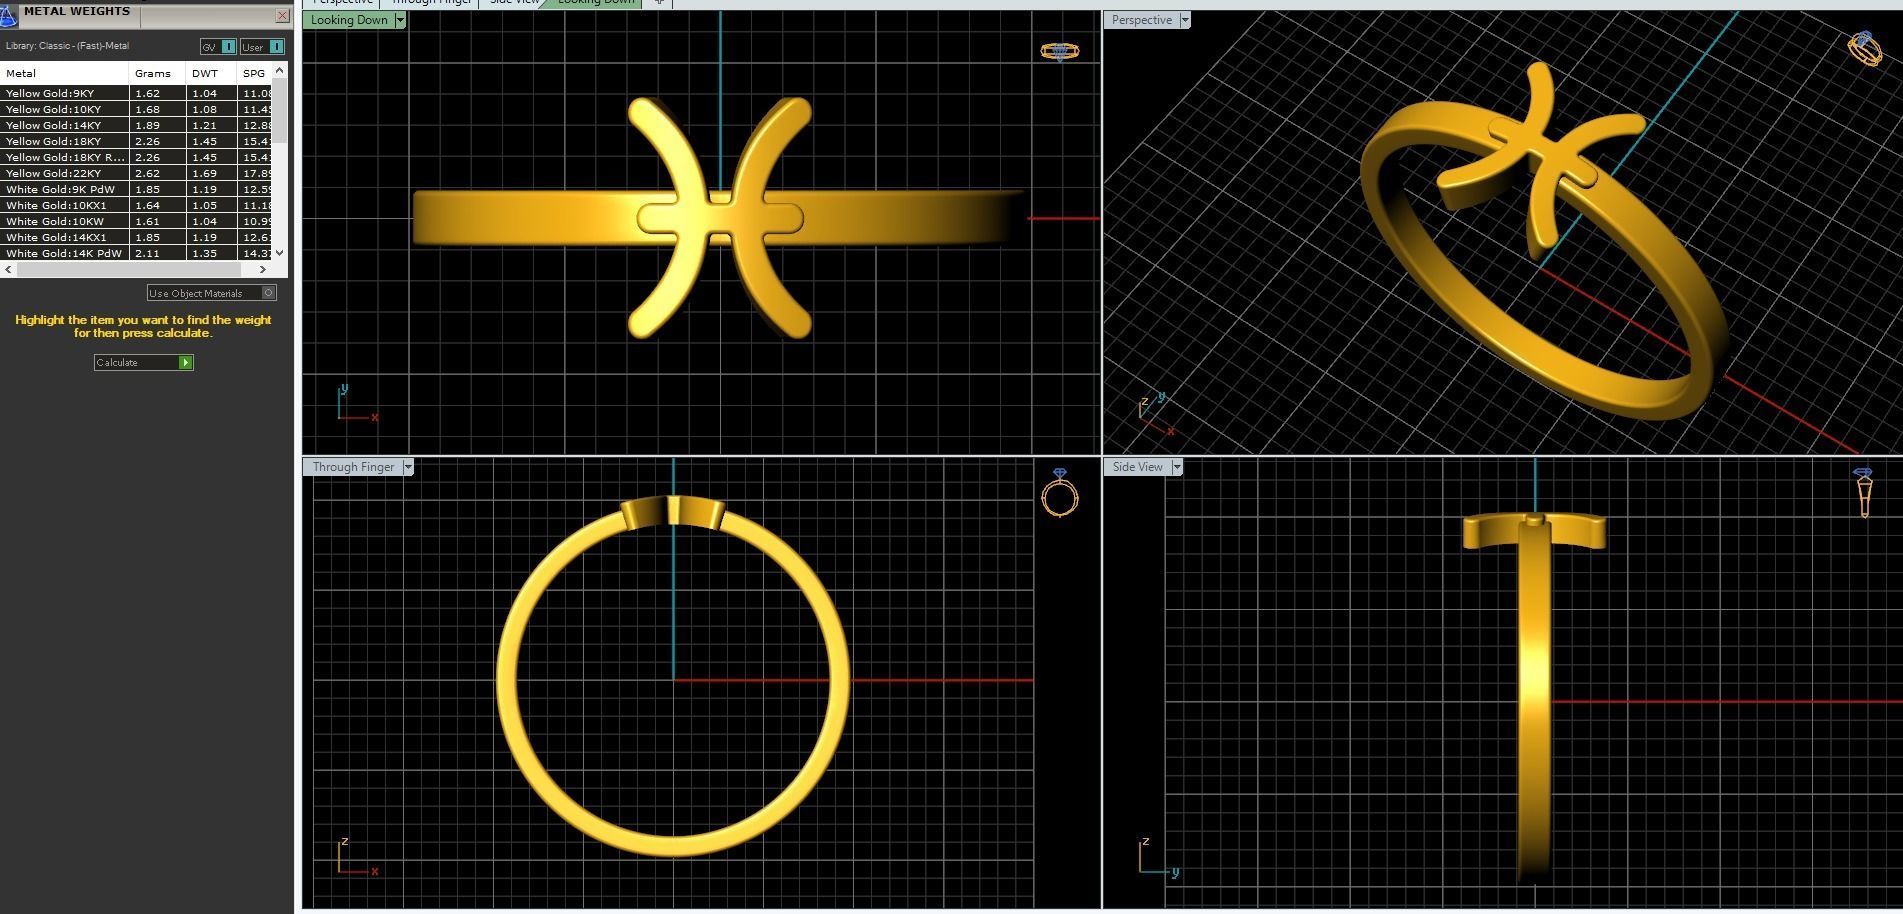Screen dimensions: 1903x914
Task: Click the 1.69 DWT value
Action: [x=204, y=173]
